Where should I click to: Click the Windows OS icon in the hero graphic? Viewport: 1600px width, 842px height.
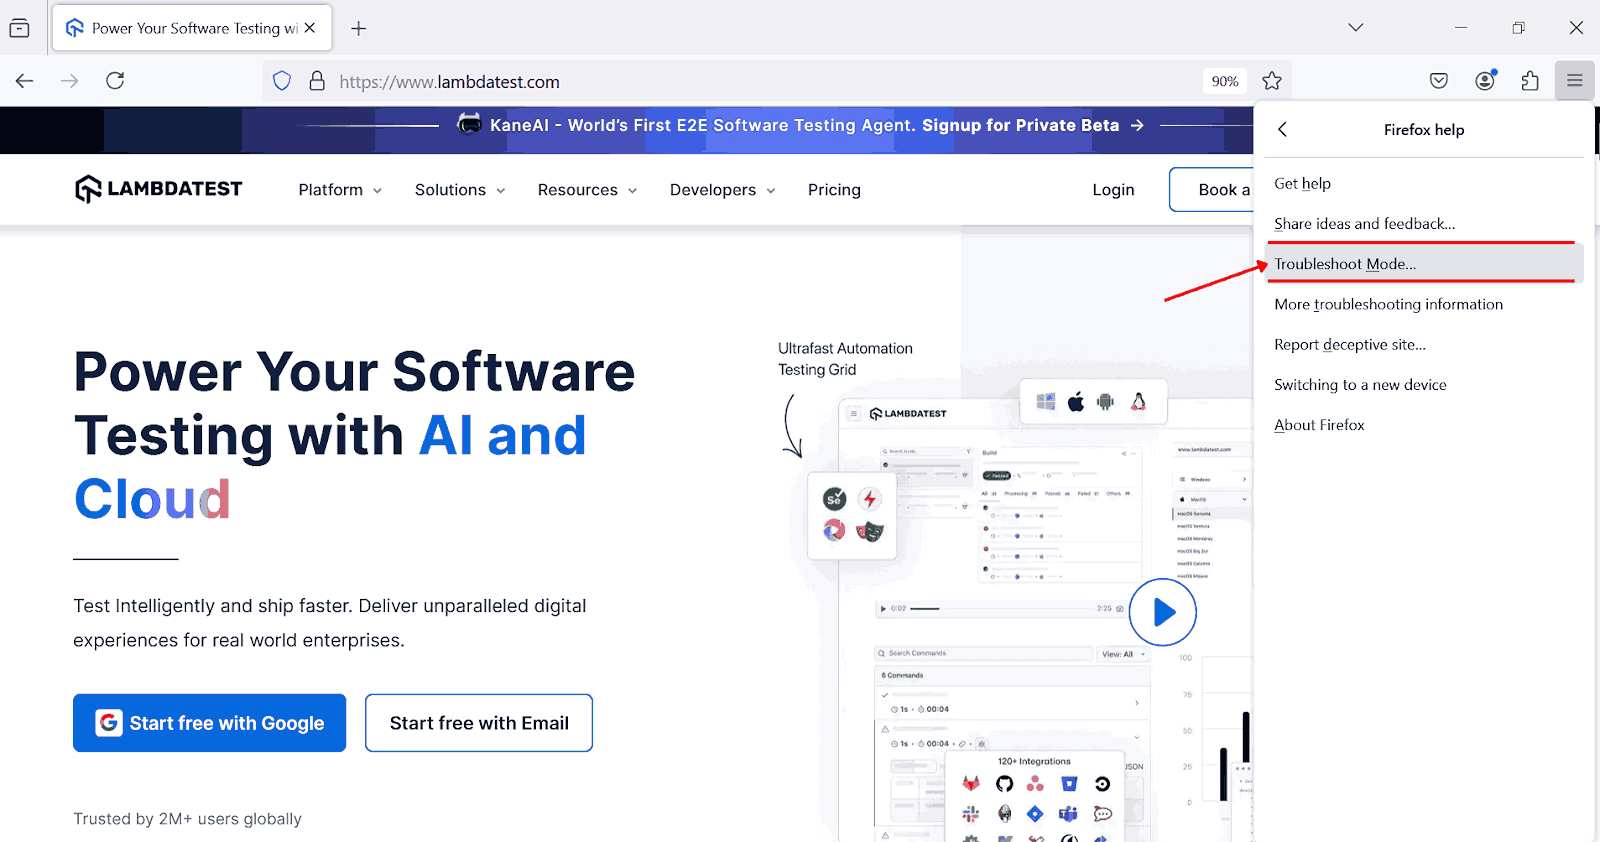1046,402
